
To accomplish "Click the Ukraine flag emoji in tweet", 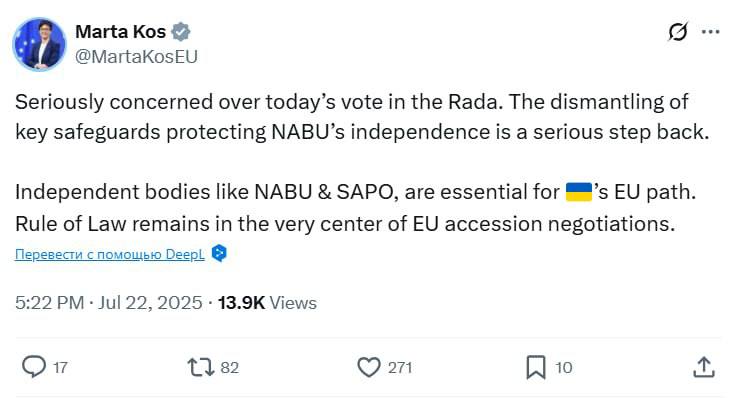I will (x=579, y=192).
